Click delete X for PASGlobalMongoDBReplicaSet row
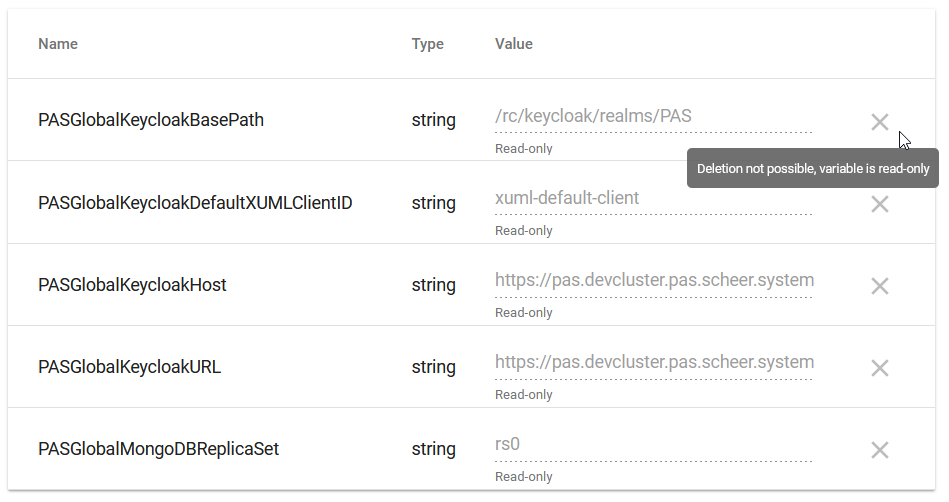The image size is (949, 502). 879,450
